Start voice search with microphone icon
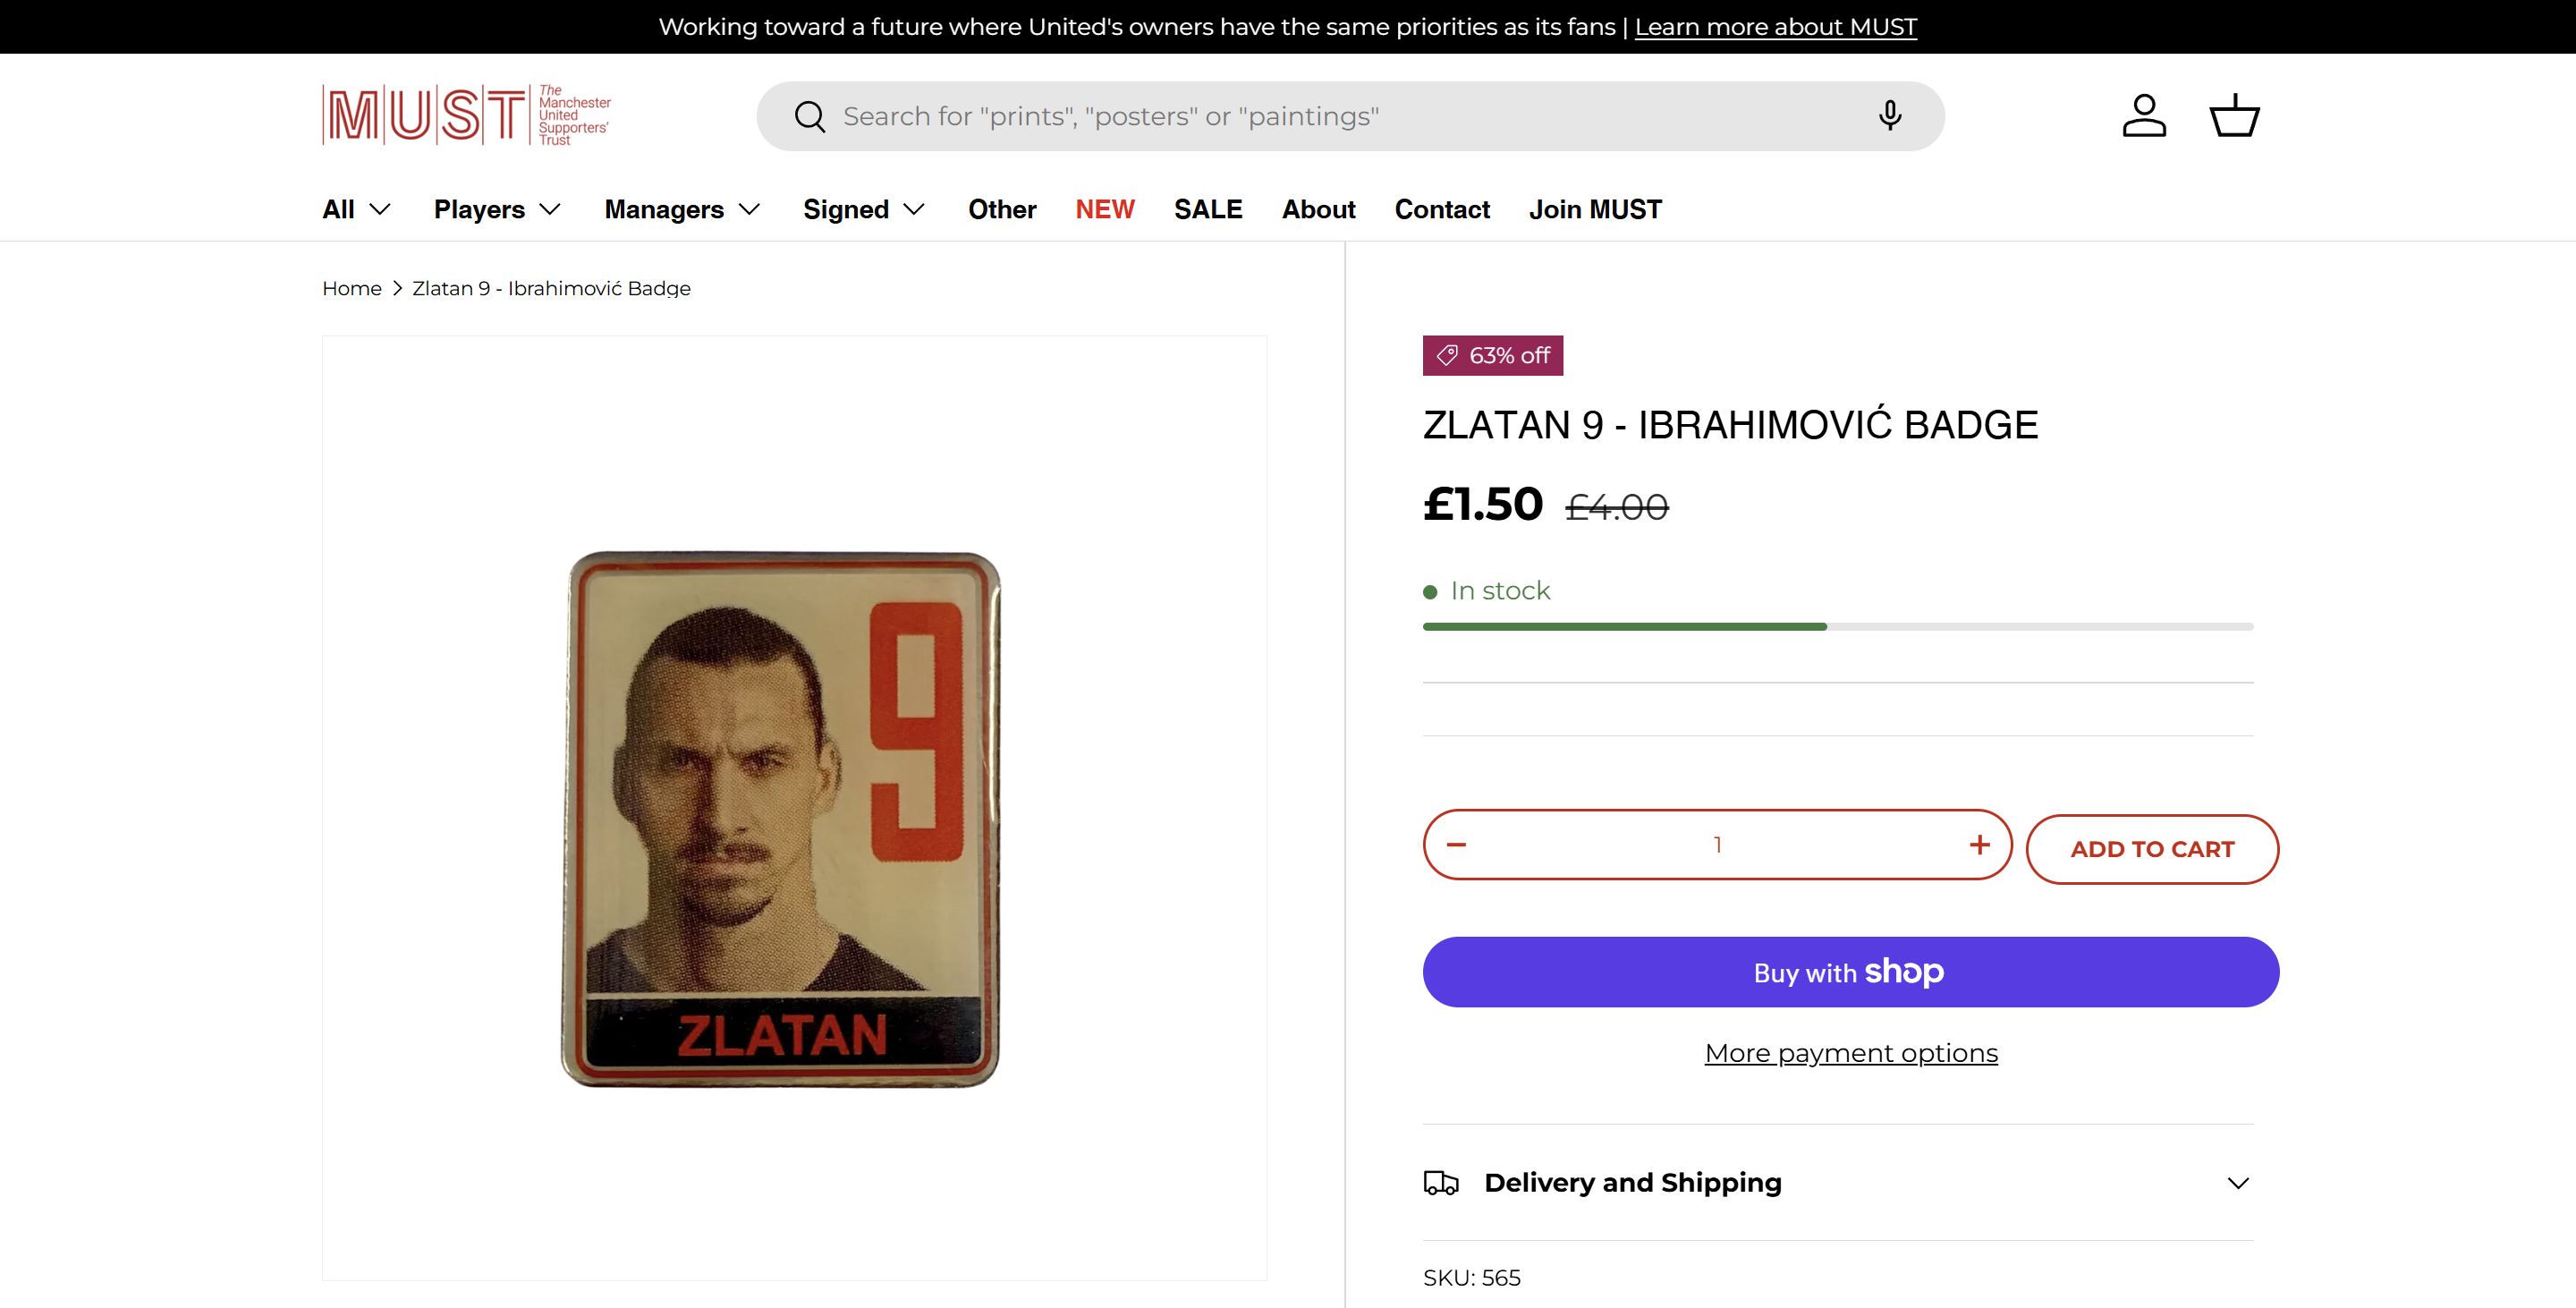Screen dimensions: 2576x1308 pyautogui.click(x=1889, y=116)
